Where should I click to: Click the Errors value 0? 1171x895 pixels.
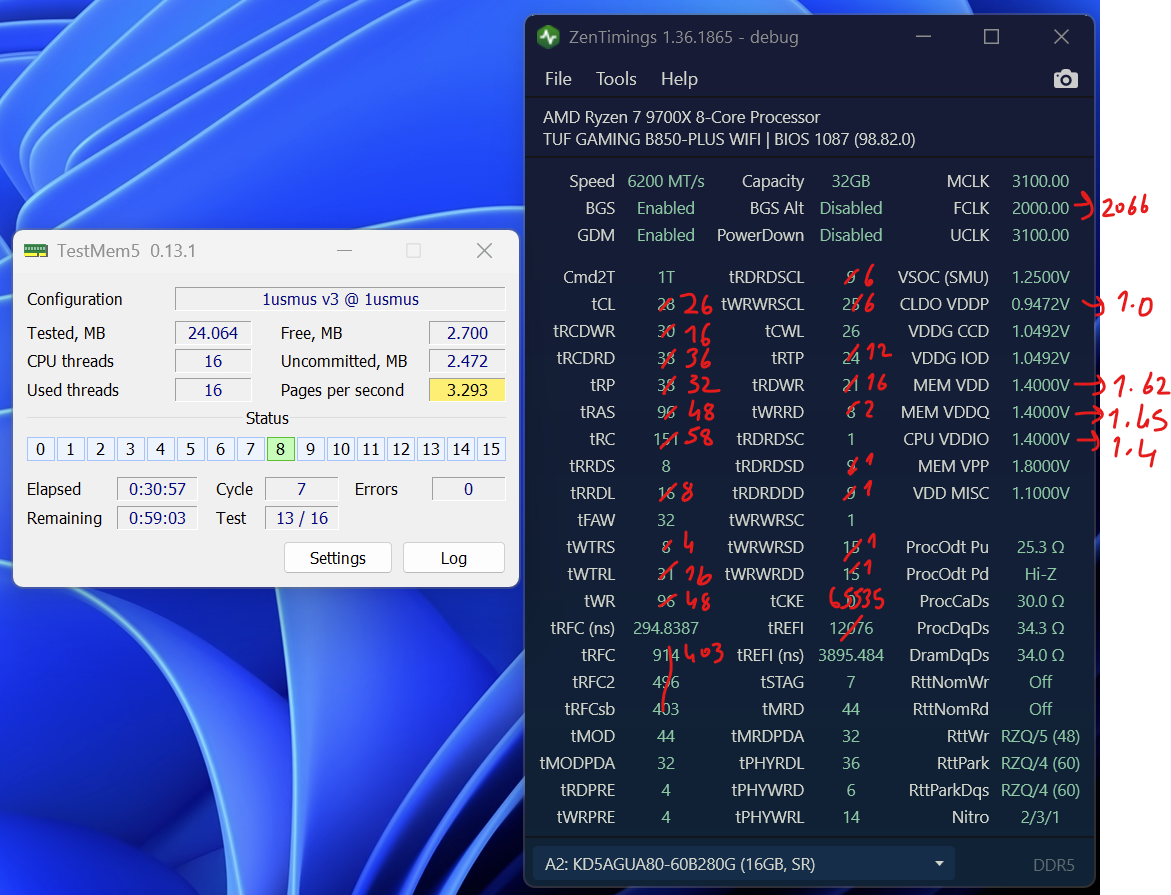tap(468, 489)
